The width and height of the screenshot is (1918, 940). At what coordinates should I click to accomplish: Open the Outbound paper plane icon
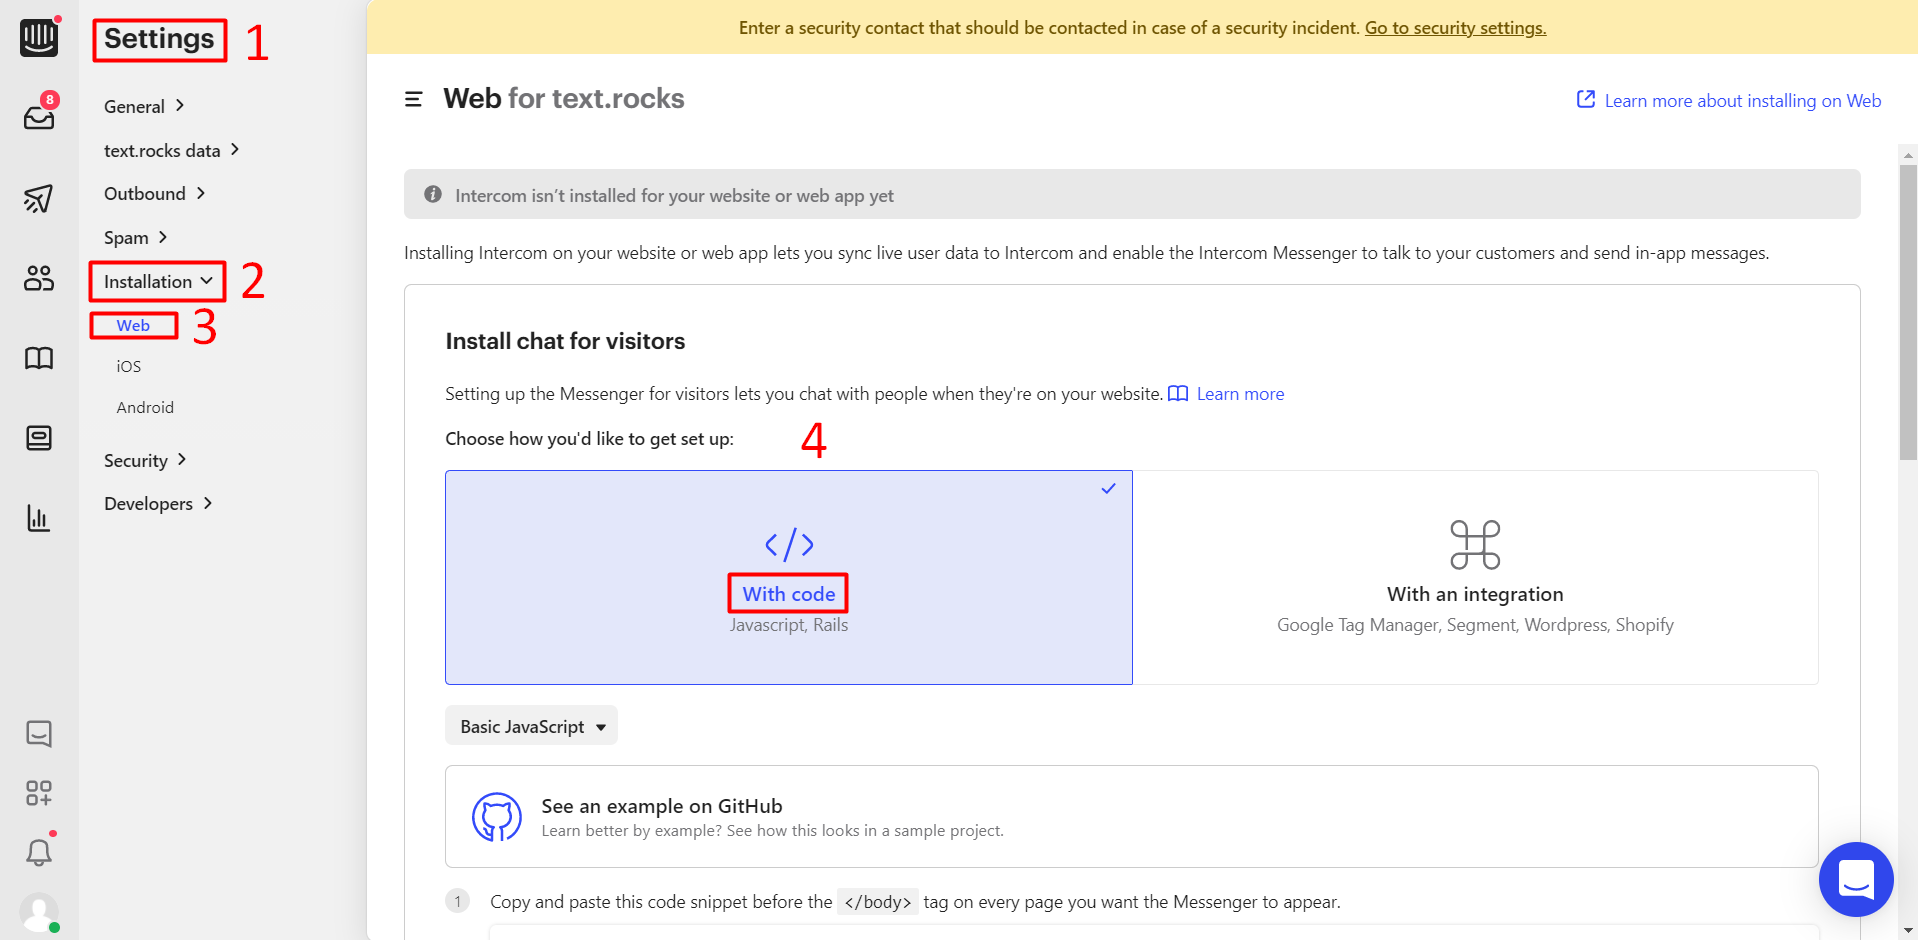pyautogui.click(x=39, y=198)
